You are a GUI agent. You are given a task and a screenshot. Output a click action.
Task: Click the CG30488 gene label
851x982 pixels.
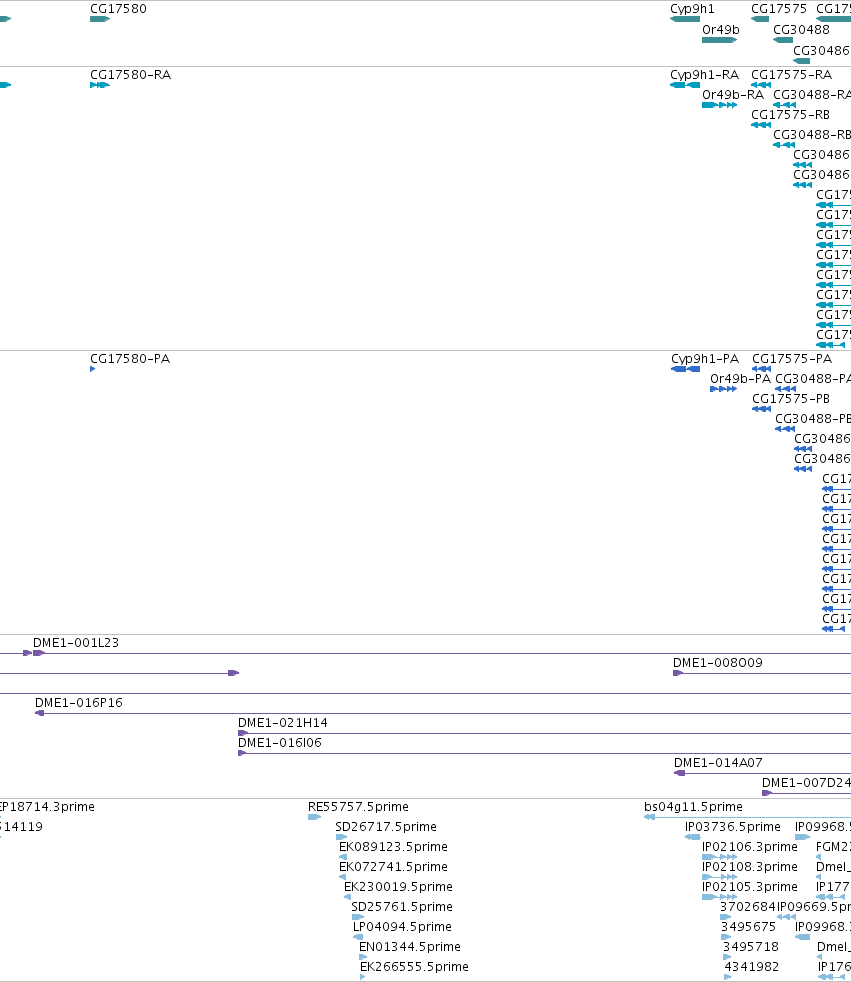click(801, 29)
